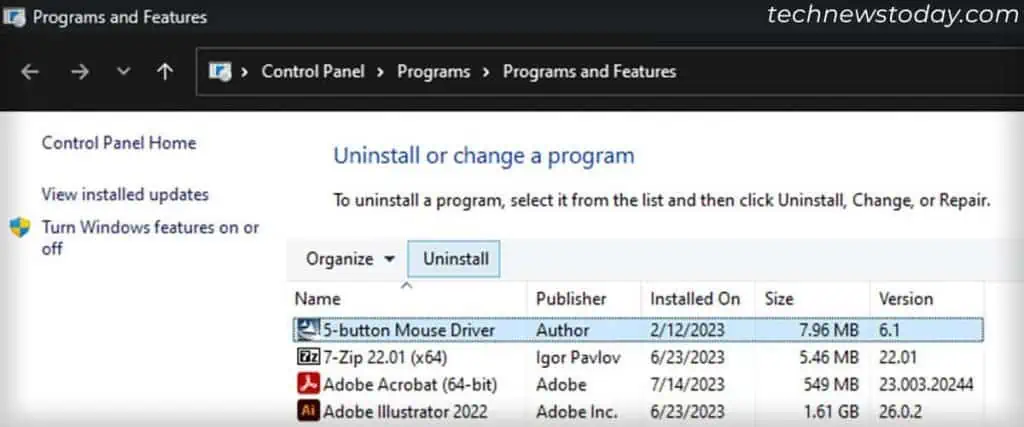Select Programs and Features breadcrumb
The width and height of the screenshot is (1024, 427).
[x=589, y=71]
